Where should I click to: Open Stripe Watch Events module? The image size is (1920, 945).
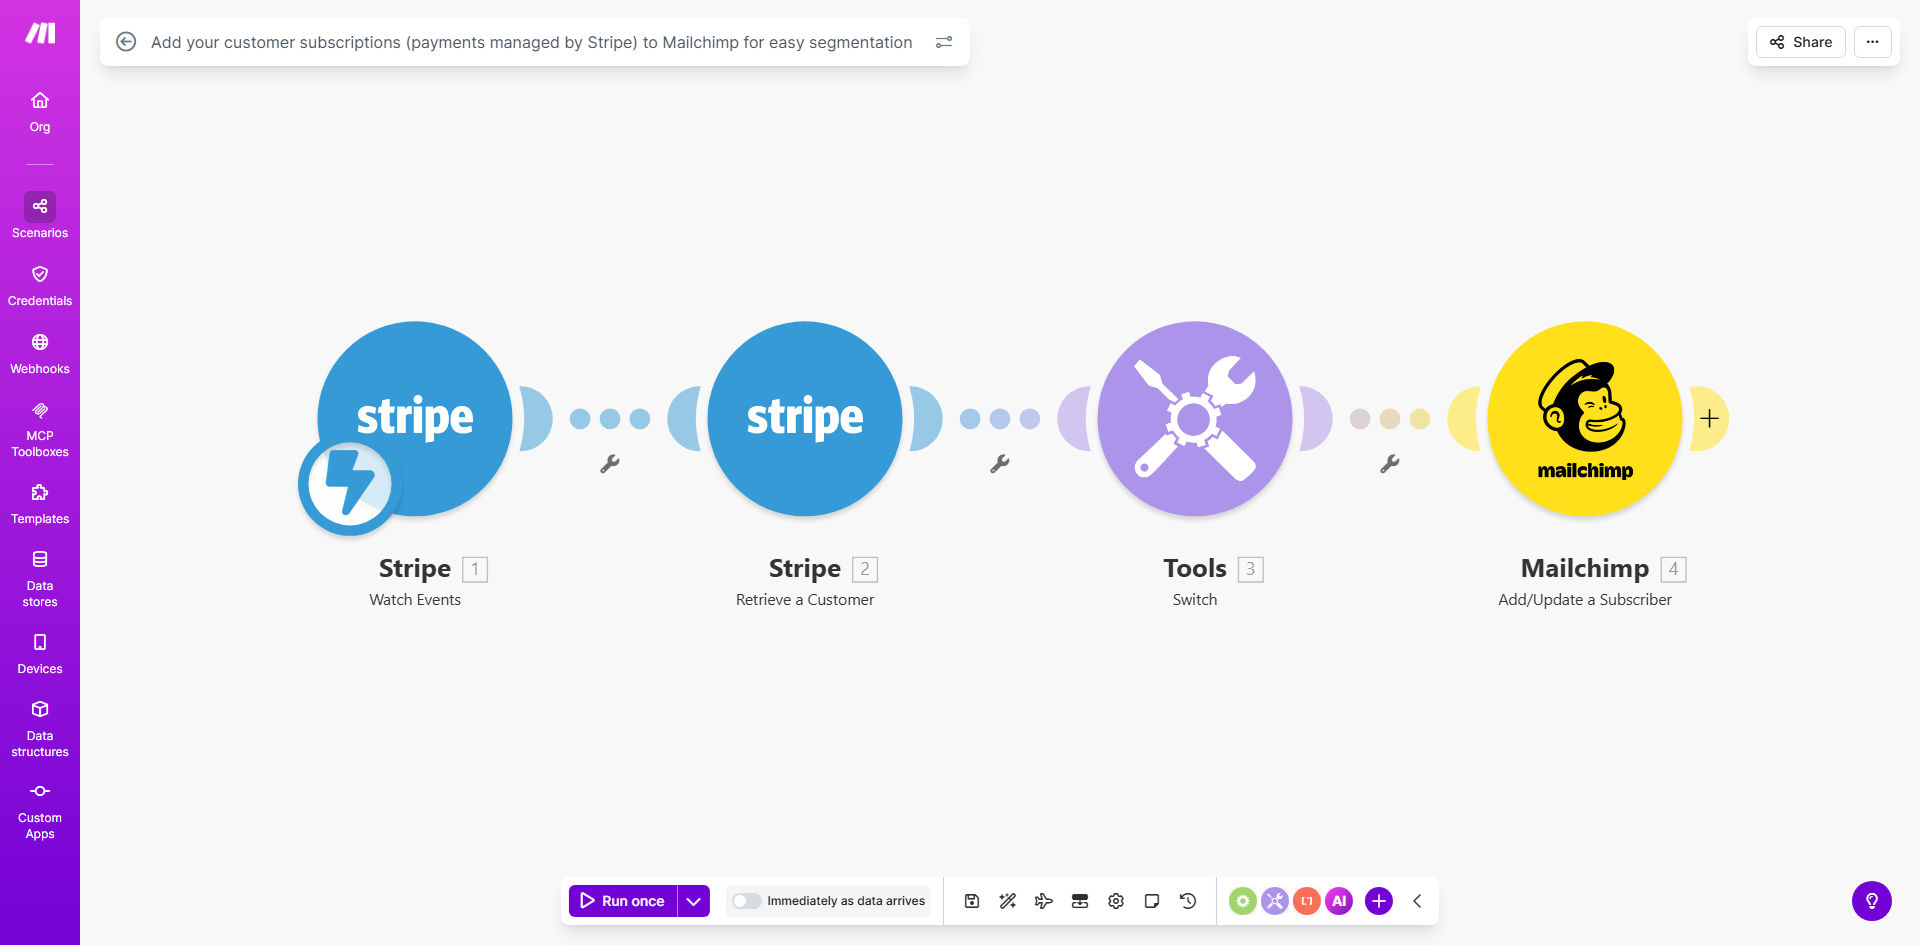(415, 418)
